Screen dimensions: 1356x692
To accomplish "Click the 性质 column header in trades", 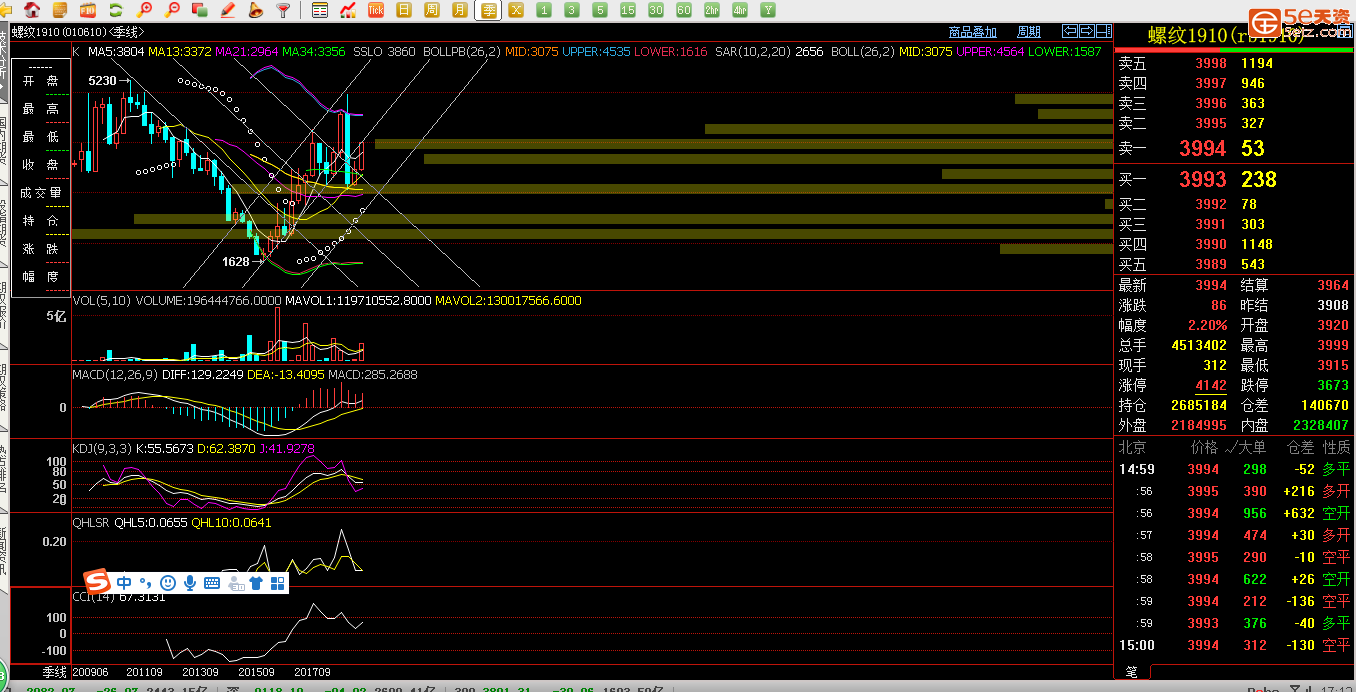I will pos(1336,448).
